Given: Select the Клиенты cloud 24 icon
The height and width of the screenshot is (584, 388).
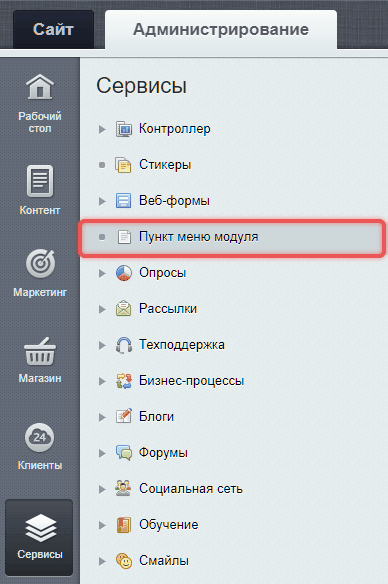Looking at the screenshot, I should [x=39, y=437].
